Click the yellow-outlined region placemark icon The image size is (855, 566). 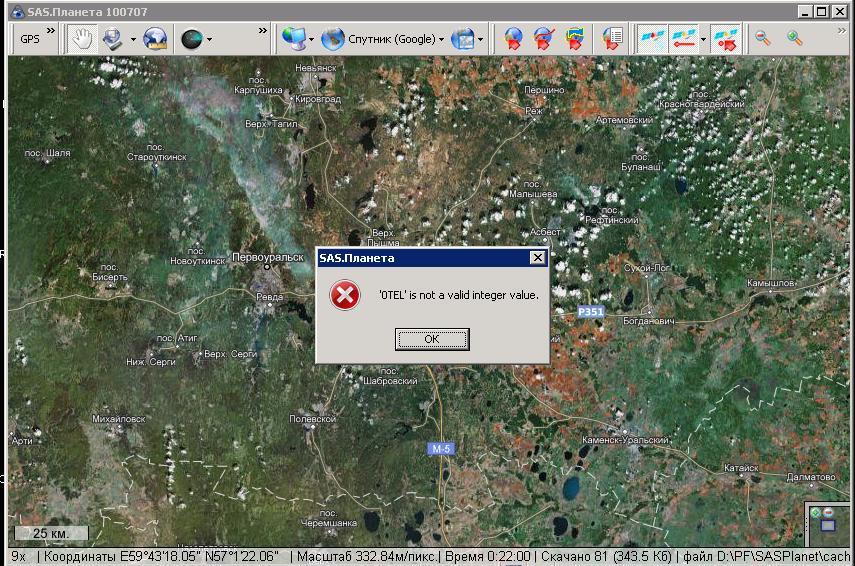pos(574,39)
